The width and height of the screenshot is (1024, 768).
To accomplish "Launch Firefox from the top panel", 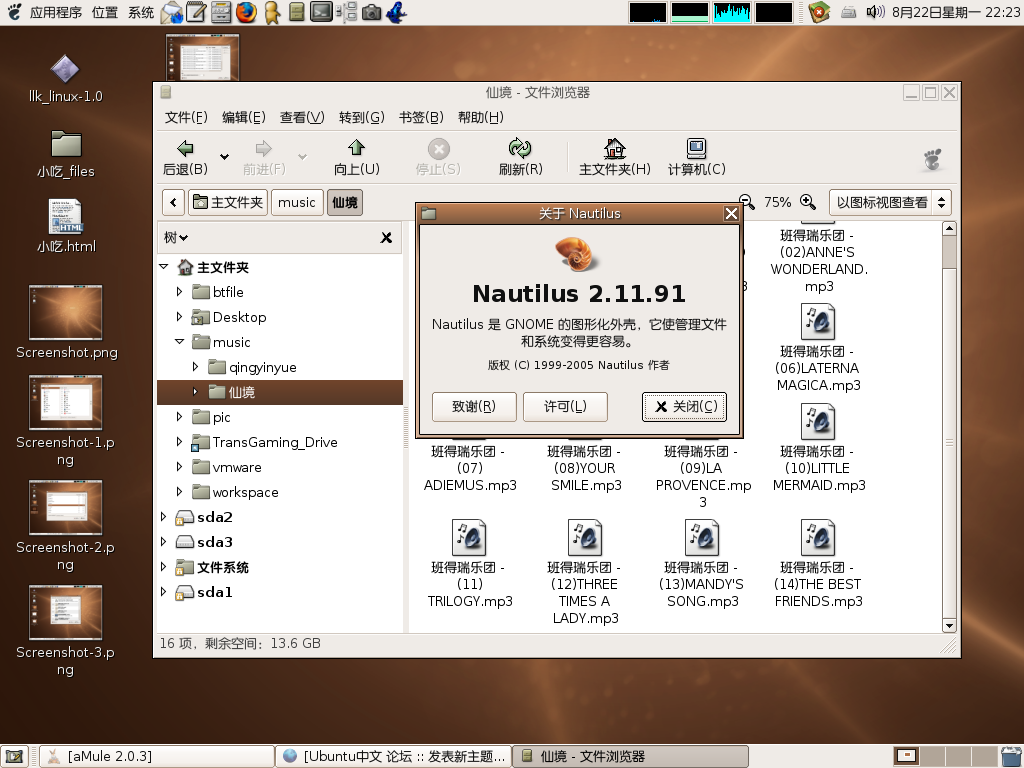I will tap(246, 12).
